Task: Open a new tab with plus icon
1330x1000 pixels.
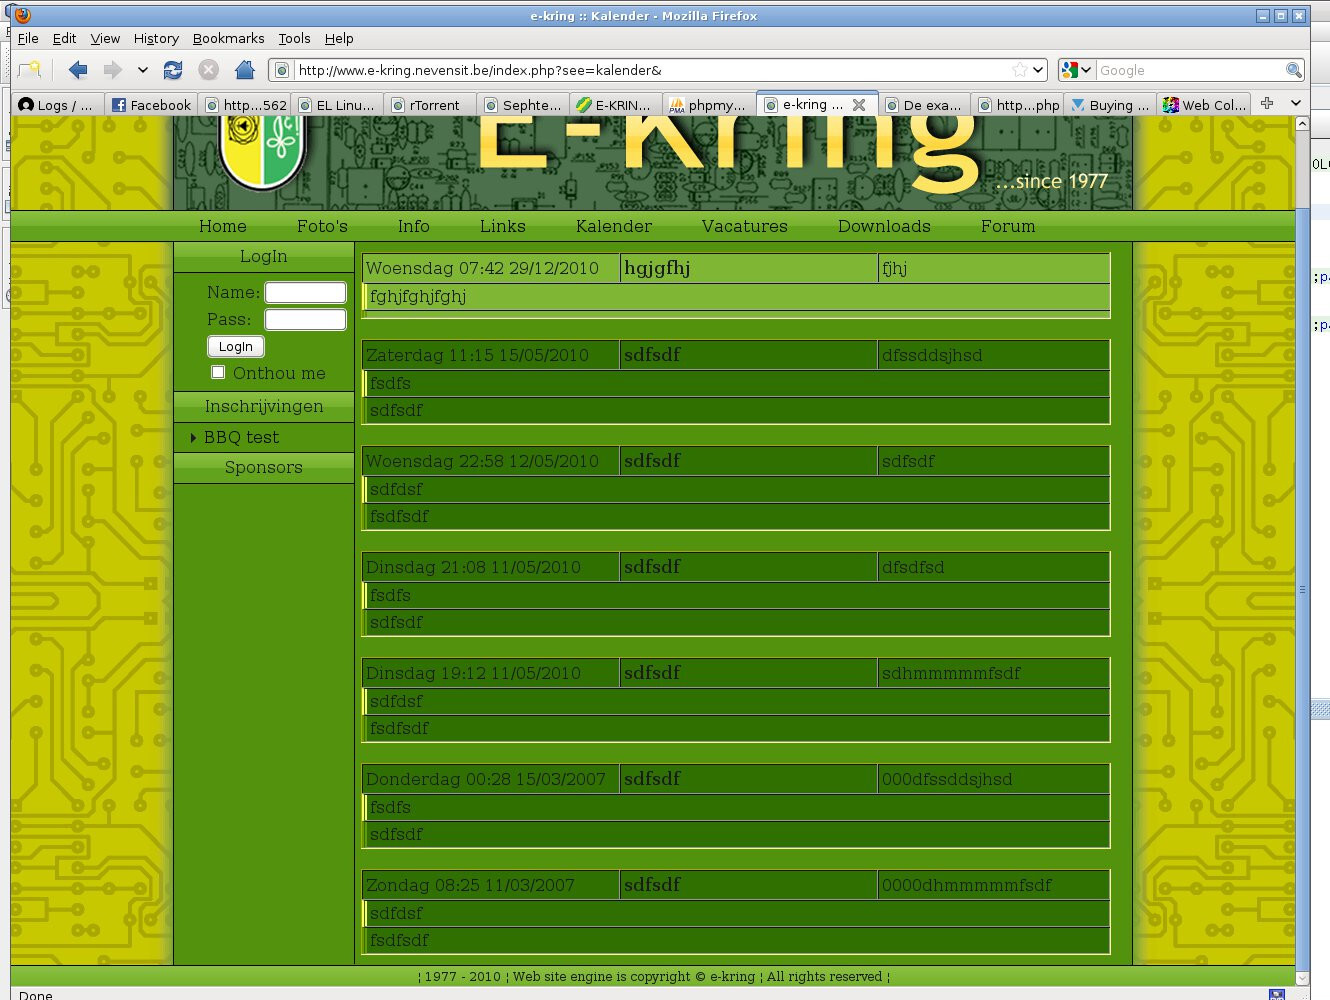Action: click(x=1267, y=103)
